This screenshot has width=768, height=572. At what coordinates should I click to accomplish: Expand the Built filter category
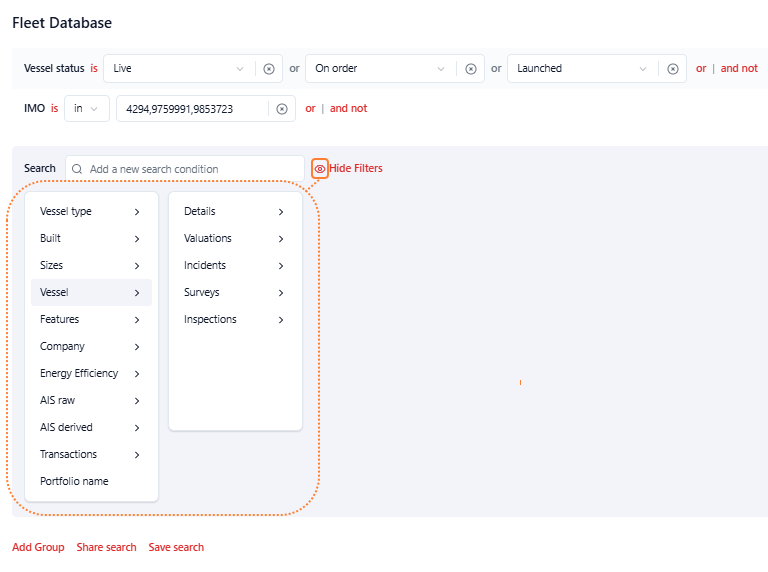pos(91,238)
